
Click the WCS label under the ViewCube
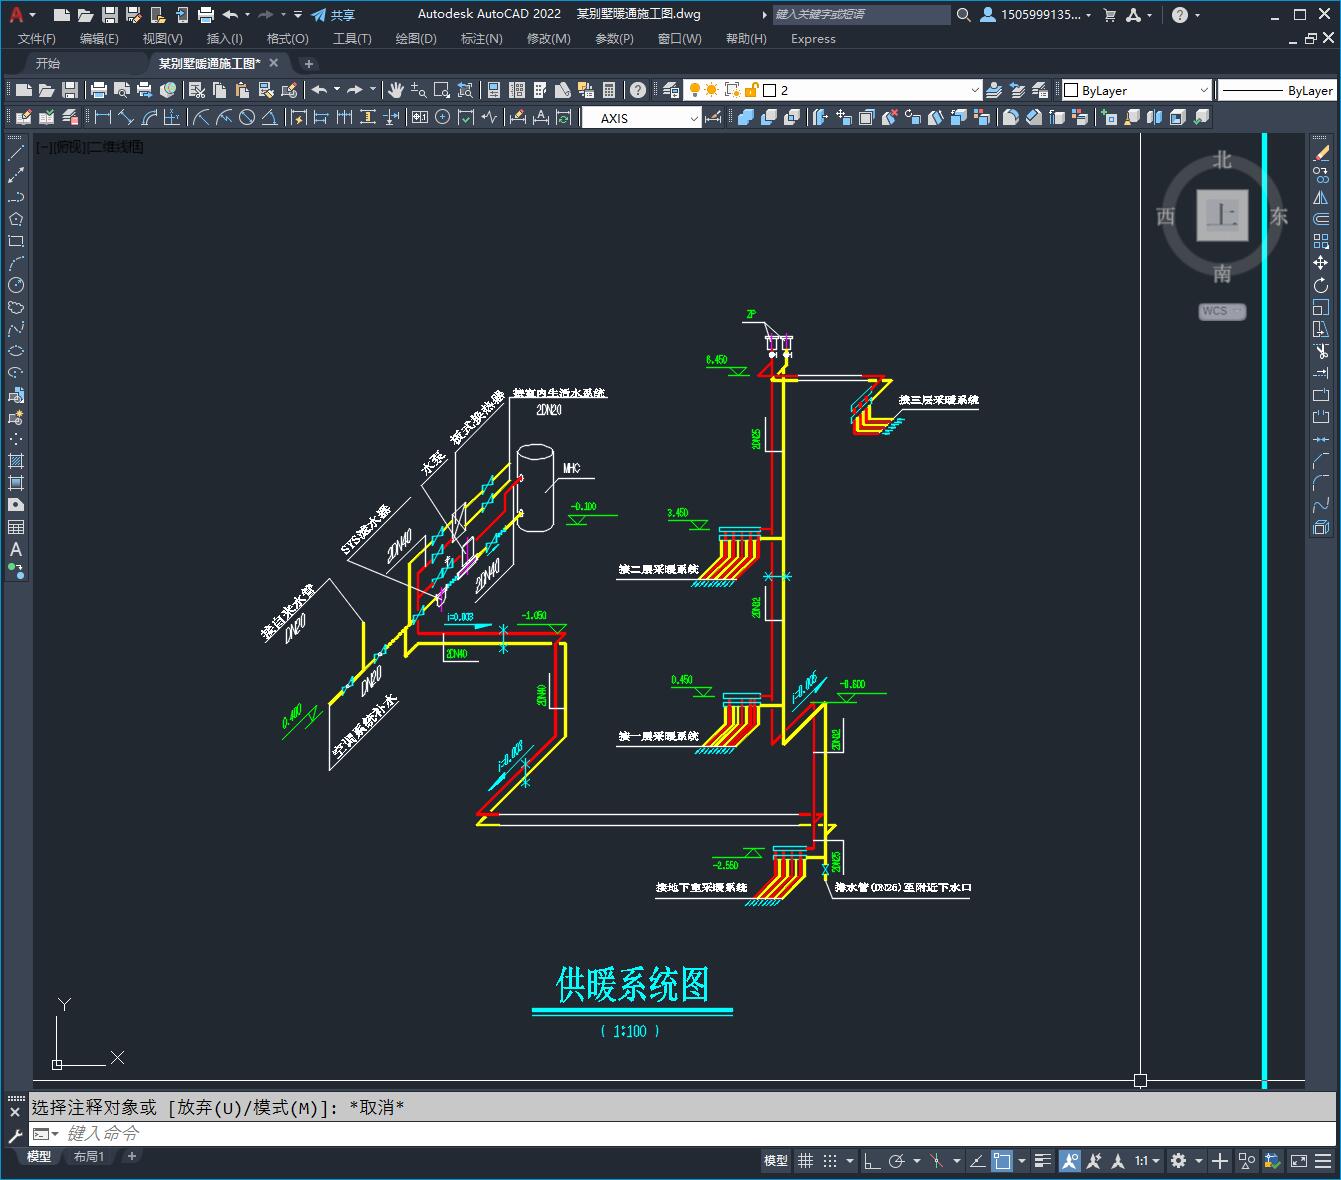click(x=1222, y=311)
